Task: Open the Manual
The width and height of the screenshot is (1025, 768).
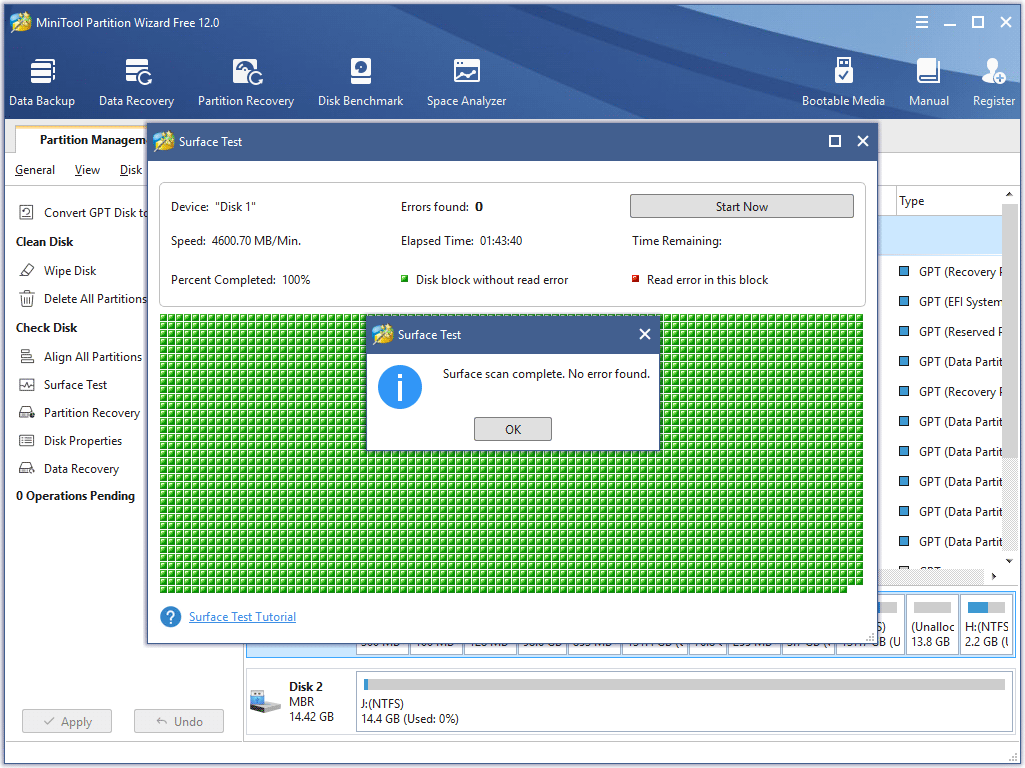Action: click(x=928, y=83)
